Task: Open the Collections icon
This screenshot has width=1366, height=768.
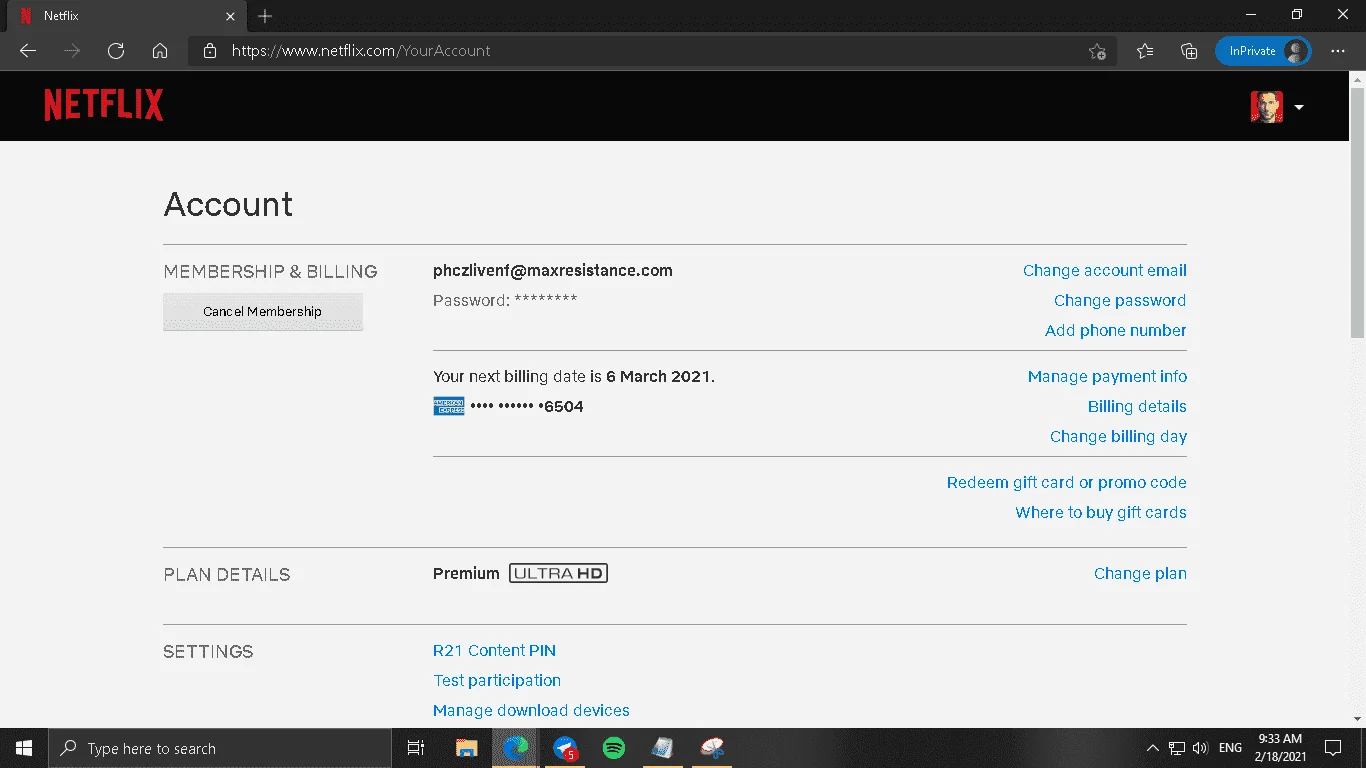Action: click(x=1189, y=51)
